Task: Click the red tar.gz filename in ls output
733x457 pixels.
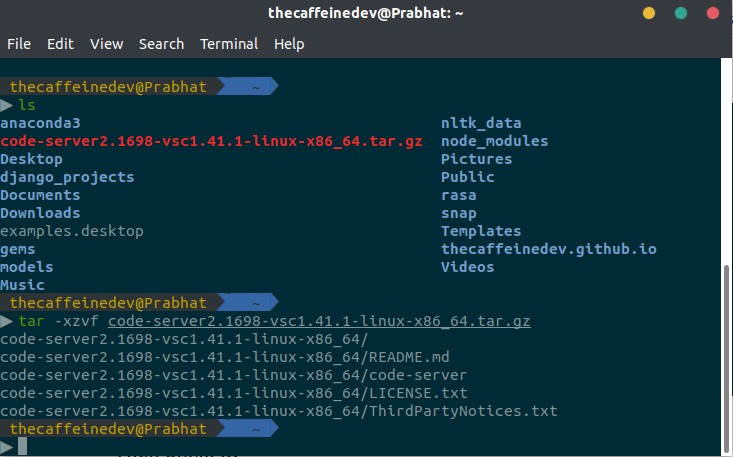Action: pyautogui.click(x=211, y=141)
